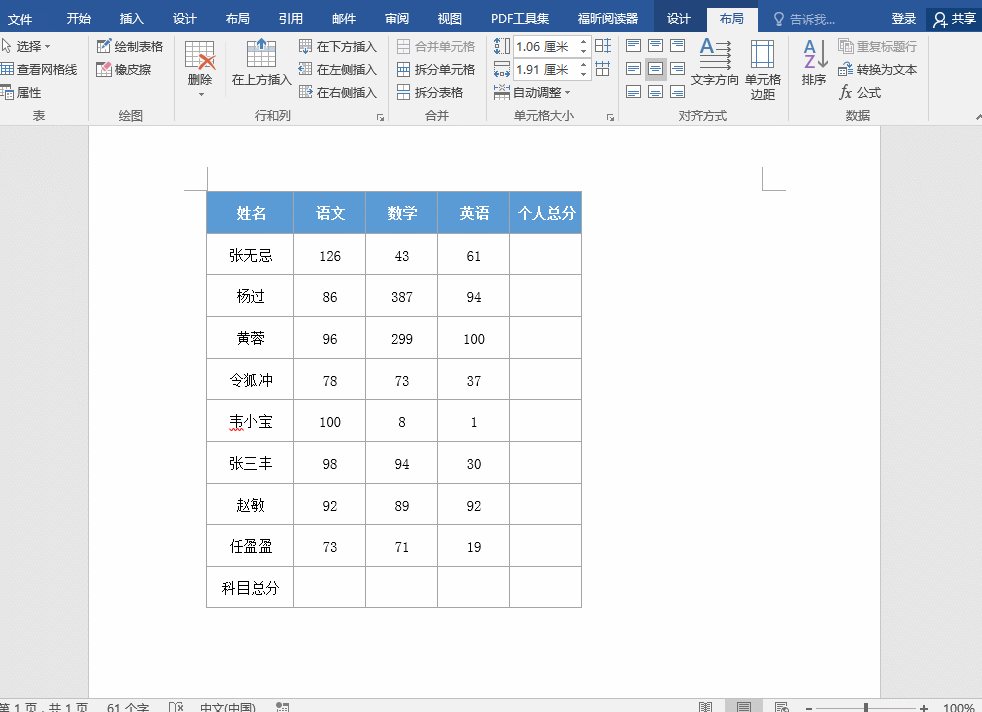Toggle 查看网格线 view gridlines
Screen dimensions: 982x712
pyautogui.click(x=38, y=69)
